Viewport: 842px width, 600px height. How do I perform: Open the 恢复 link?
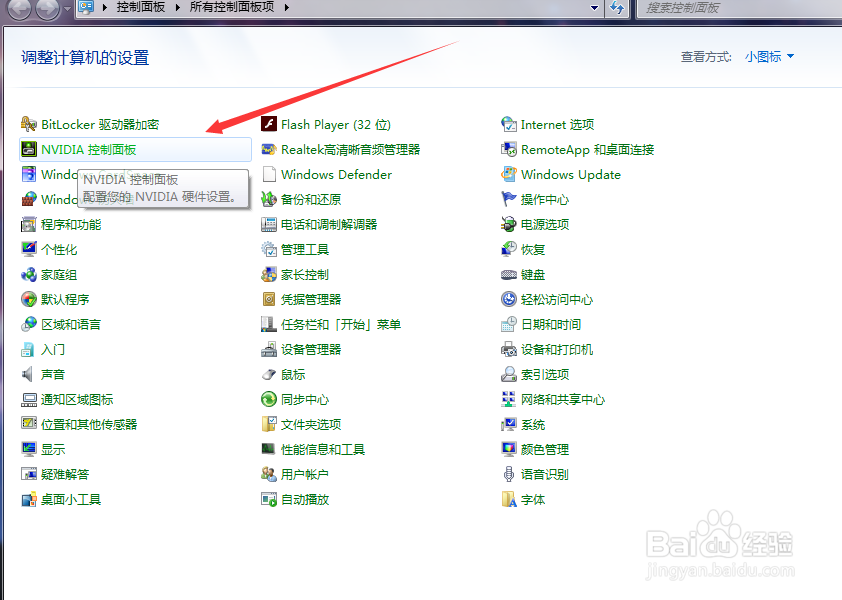[x=533, y=249]
